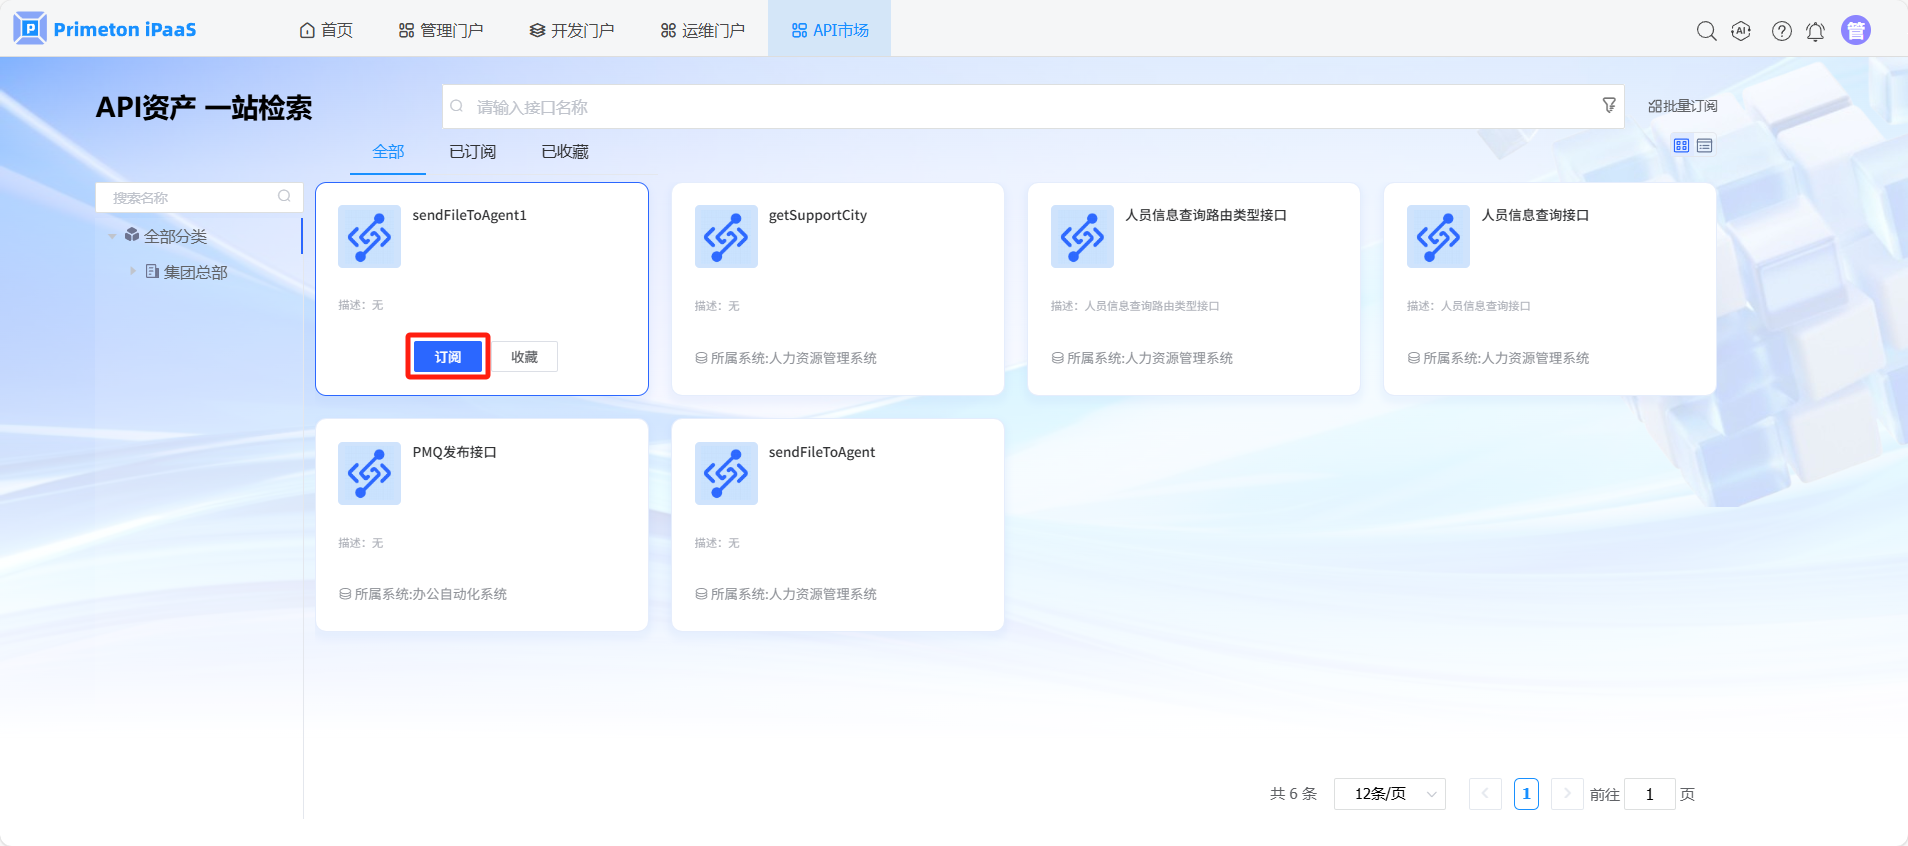The width and height of the screenshot is (1908, 846).
Task: Switch to the 已订阅 tab
Action: click(x=472, y=152)
